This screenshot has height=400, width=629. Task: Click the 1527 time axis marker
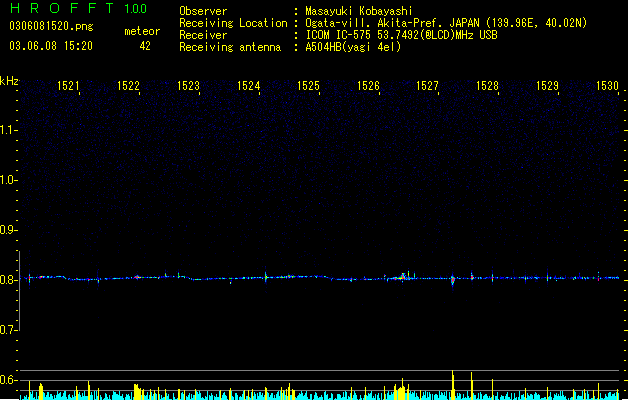click(x=428, y=86)
